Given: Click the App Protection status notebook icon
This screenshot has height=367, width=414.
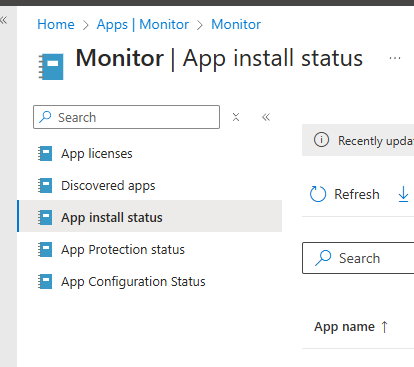Looking at the screenshot, I should click(x=45, y=250).
